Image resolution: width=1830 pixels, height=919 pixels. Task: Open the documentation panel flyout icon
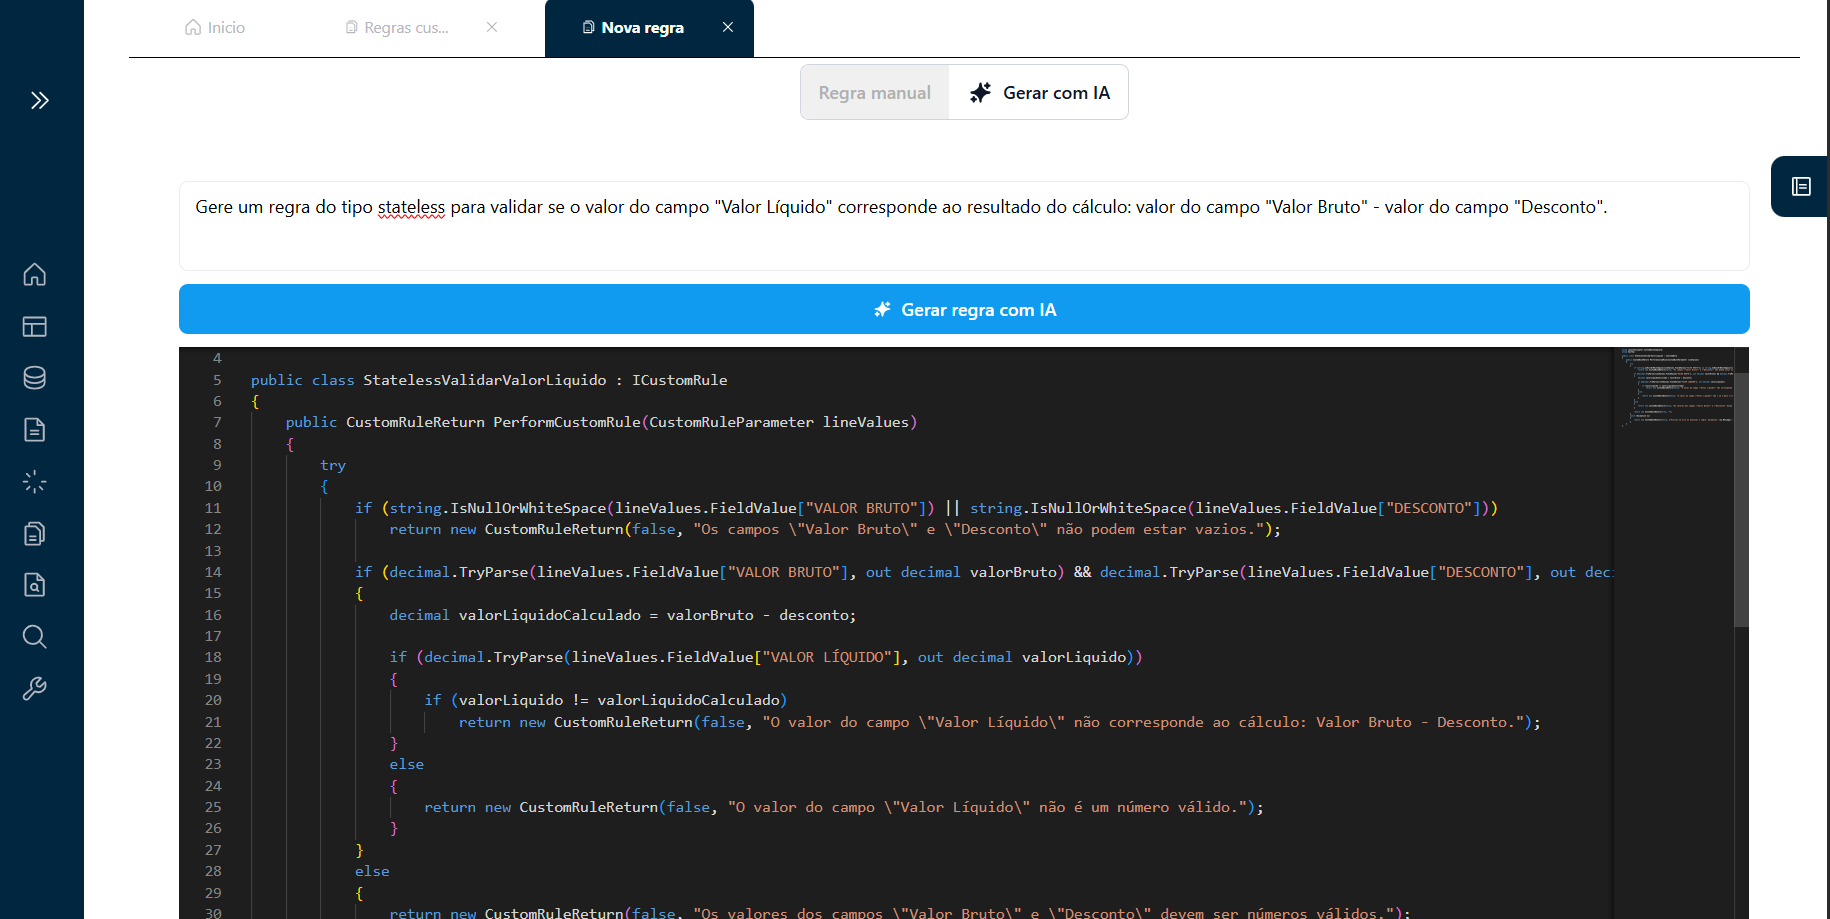tap(1801, 186)
